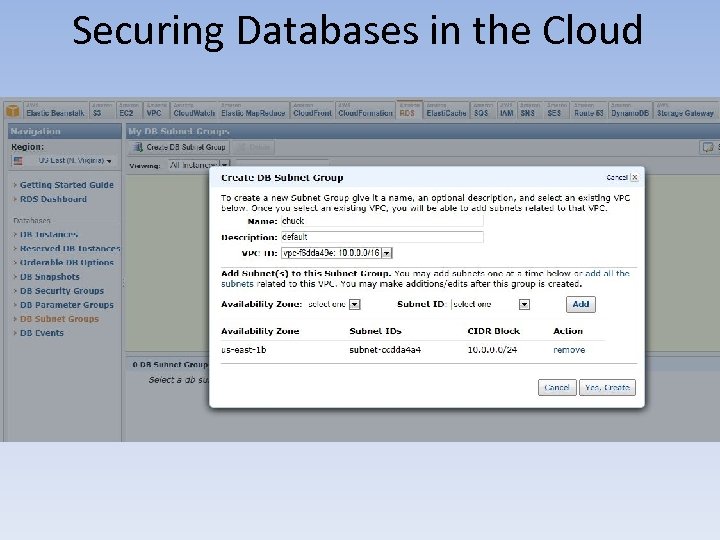Click the Yes, Create button
Screen dimensions: 720x540
coord(607,388)
